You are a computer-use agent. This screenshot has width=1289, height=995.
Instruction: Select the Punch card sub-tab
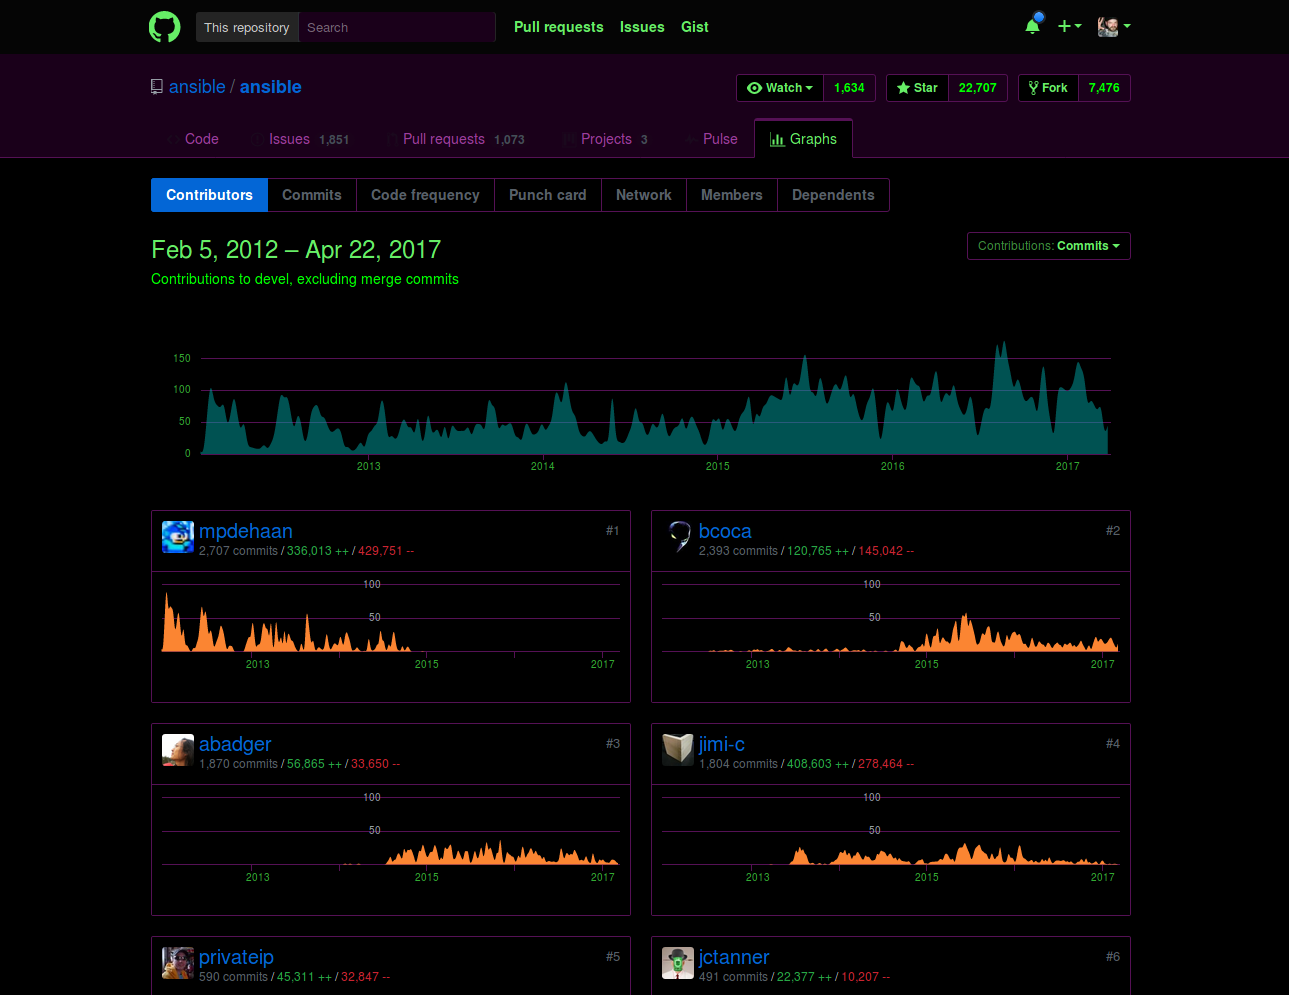click(x=548, y=195)
